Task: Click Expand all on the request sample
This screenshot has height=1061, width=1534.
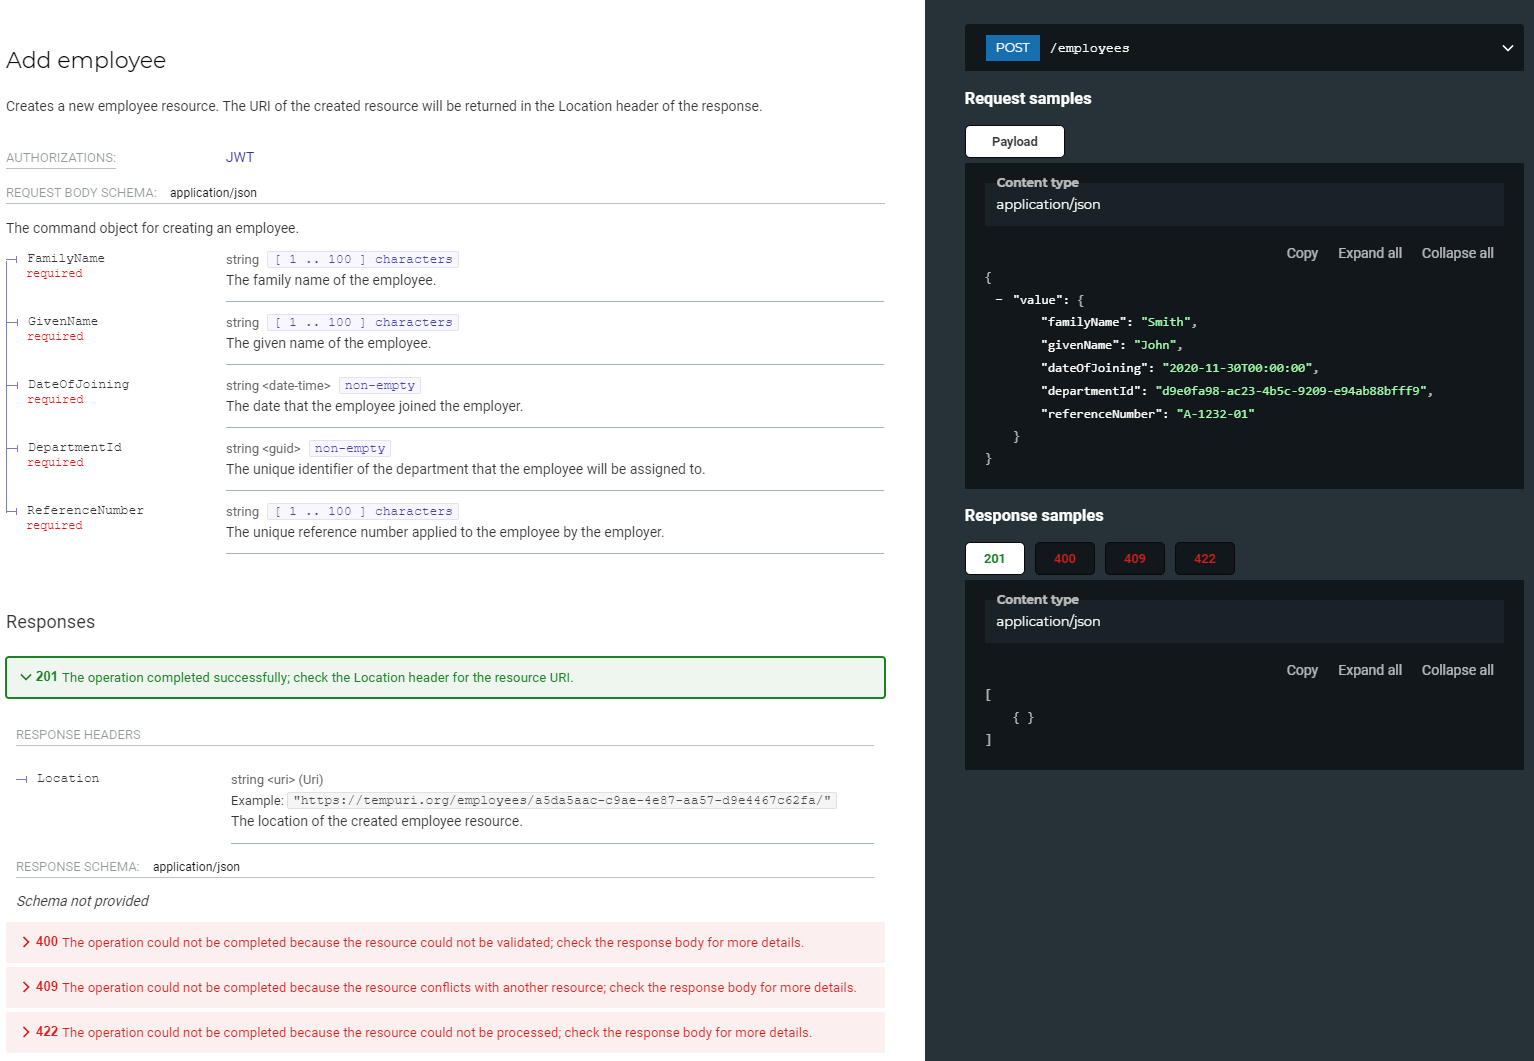Action: click(x=1369, y=253)
